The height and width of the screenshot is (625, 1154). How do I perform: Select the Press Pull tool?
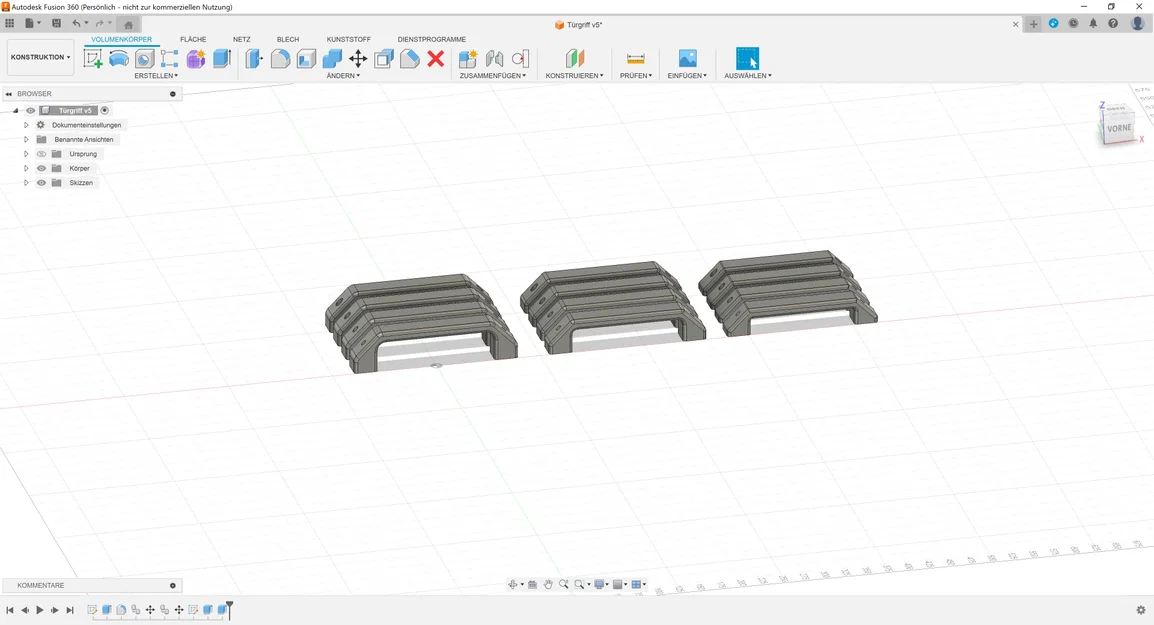pos(254,59)
